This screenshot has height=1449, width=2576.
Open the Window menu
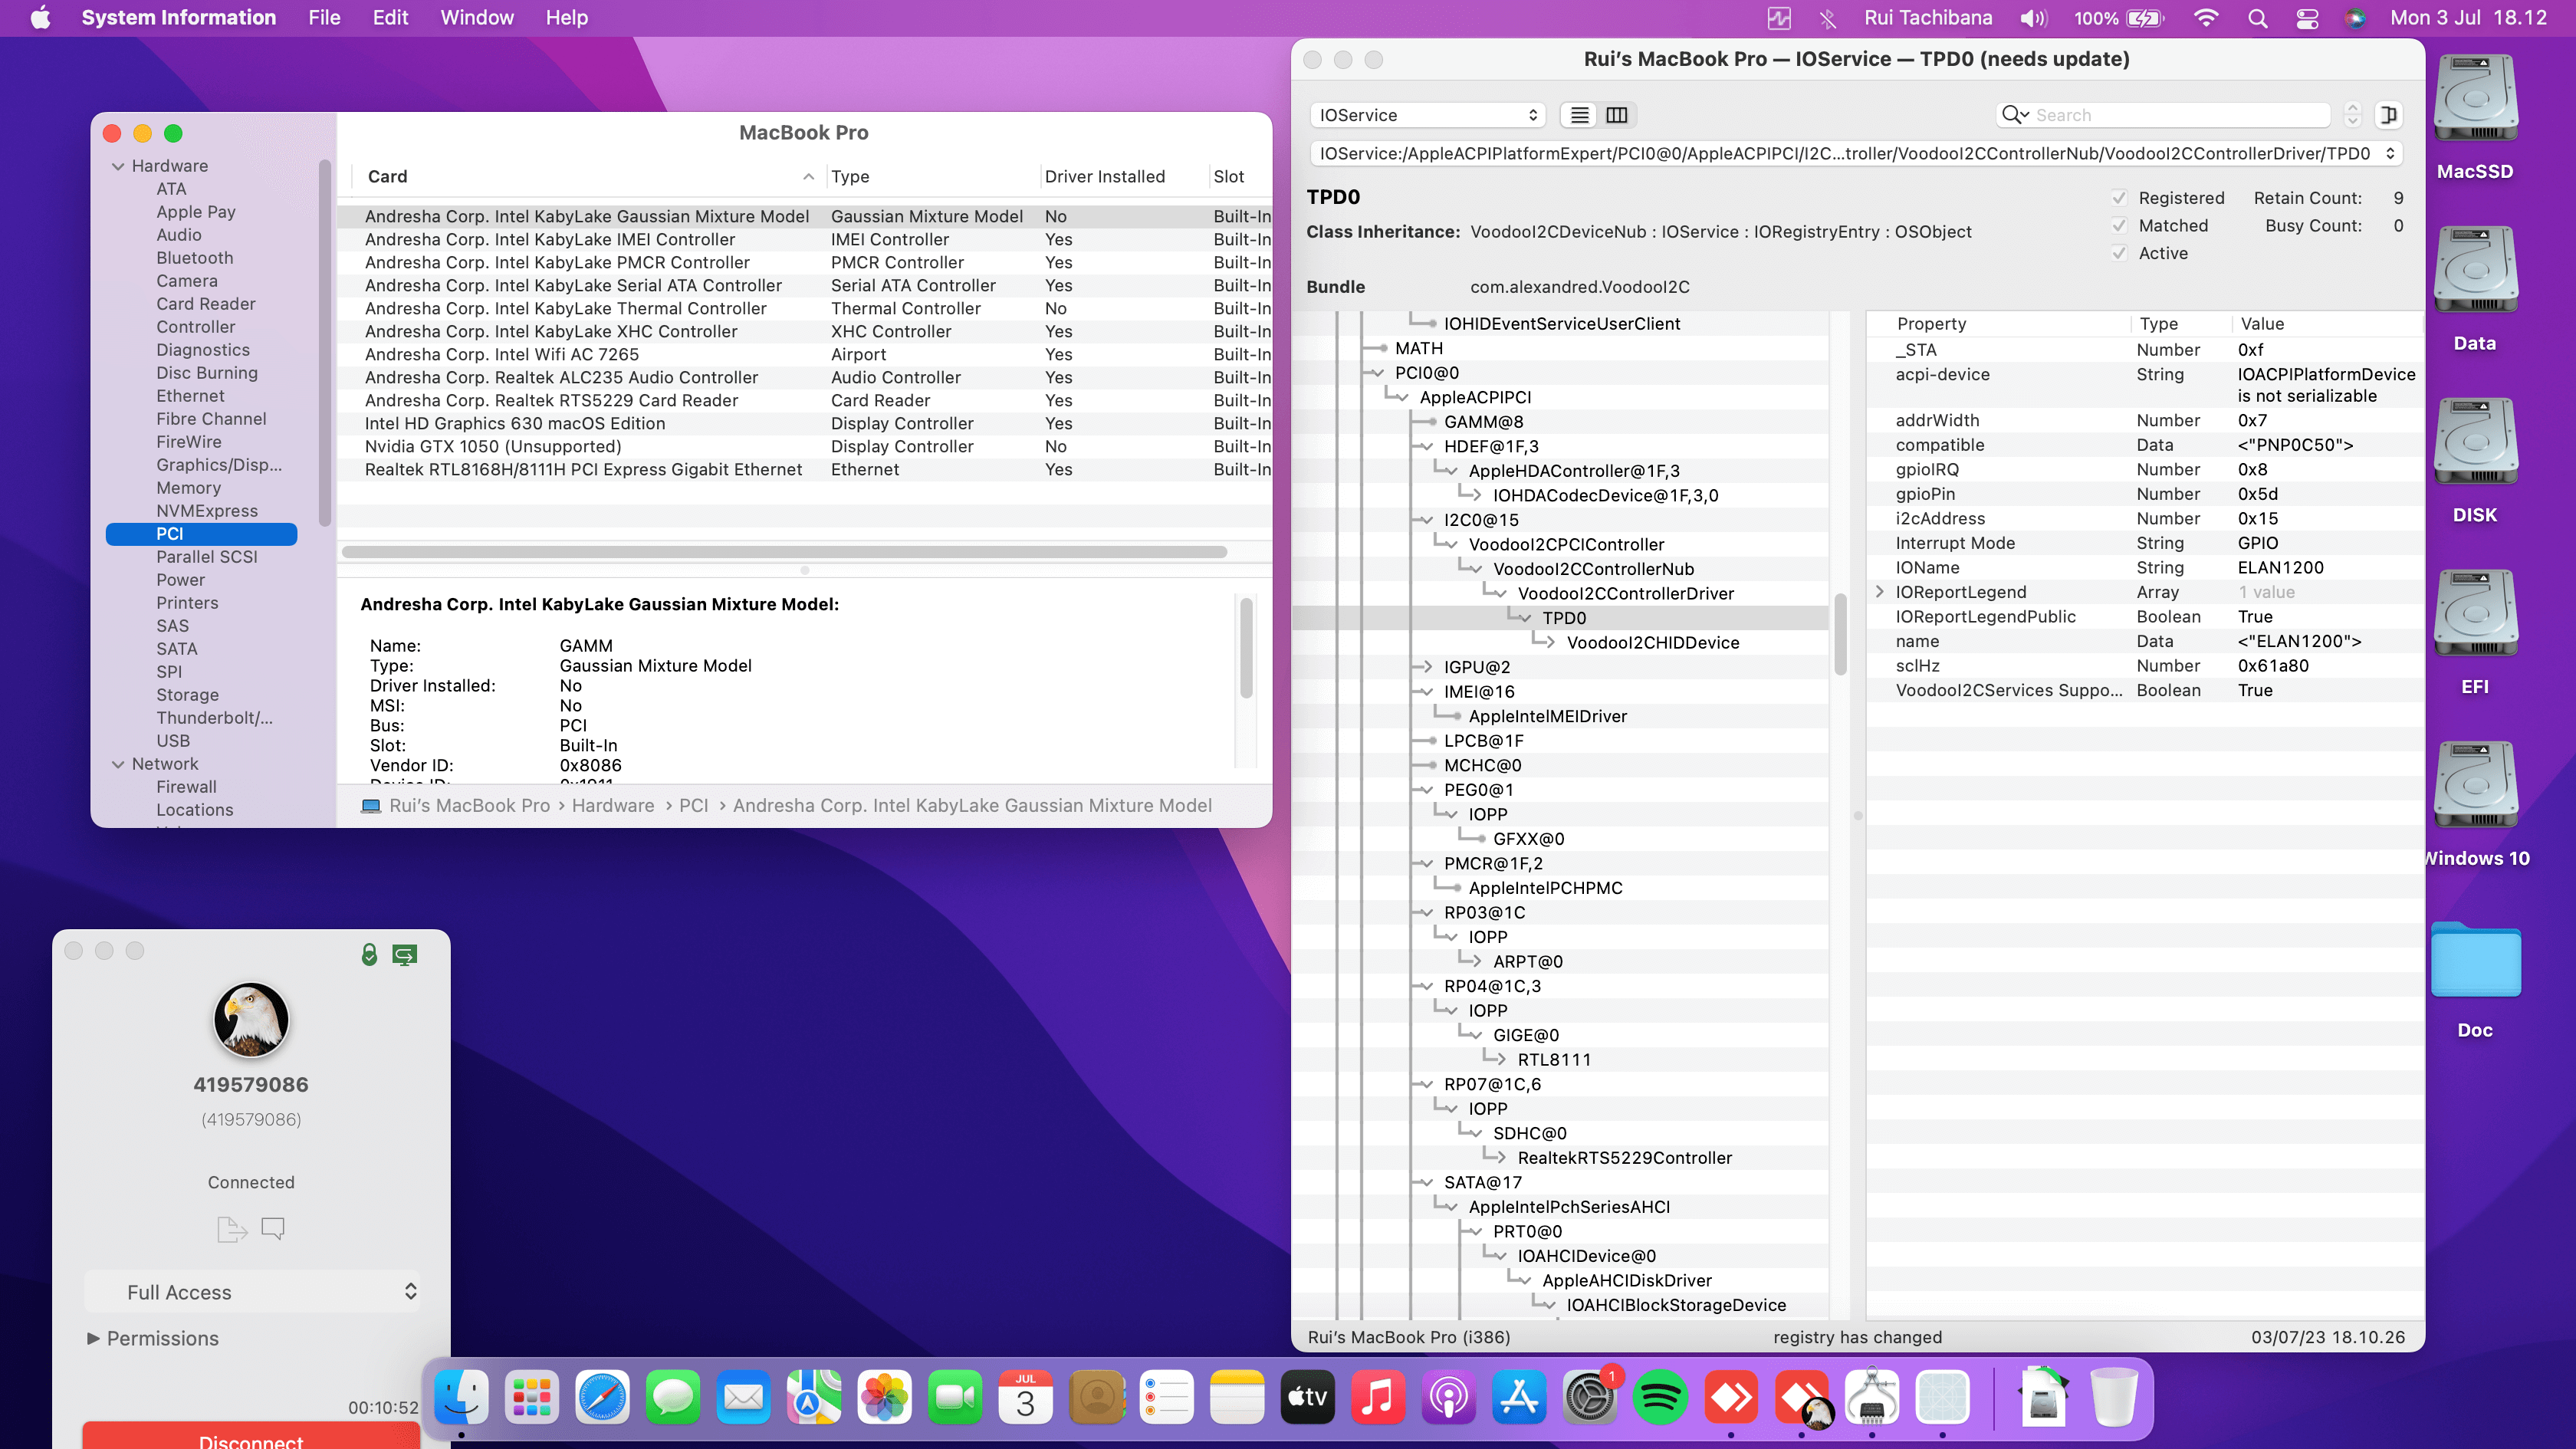477,18
